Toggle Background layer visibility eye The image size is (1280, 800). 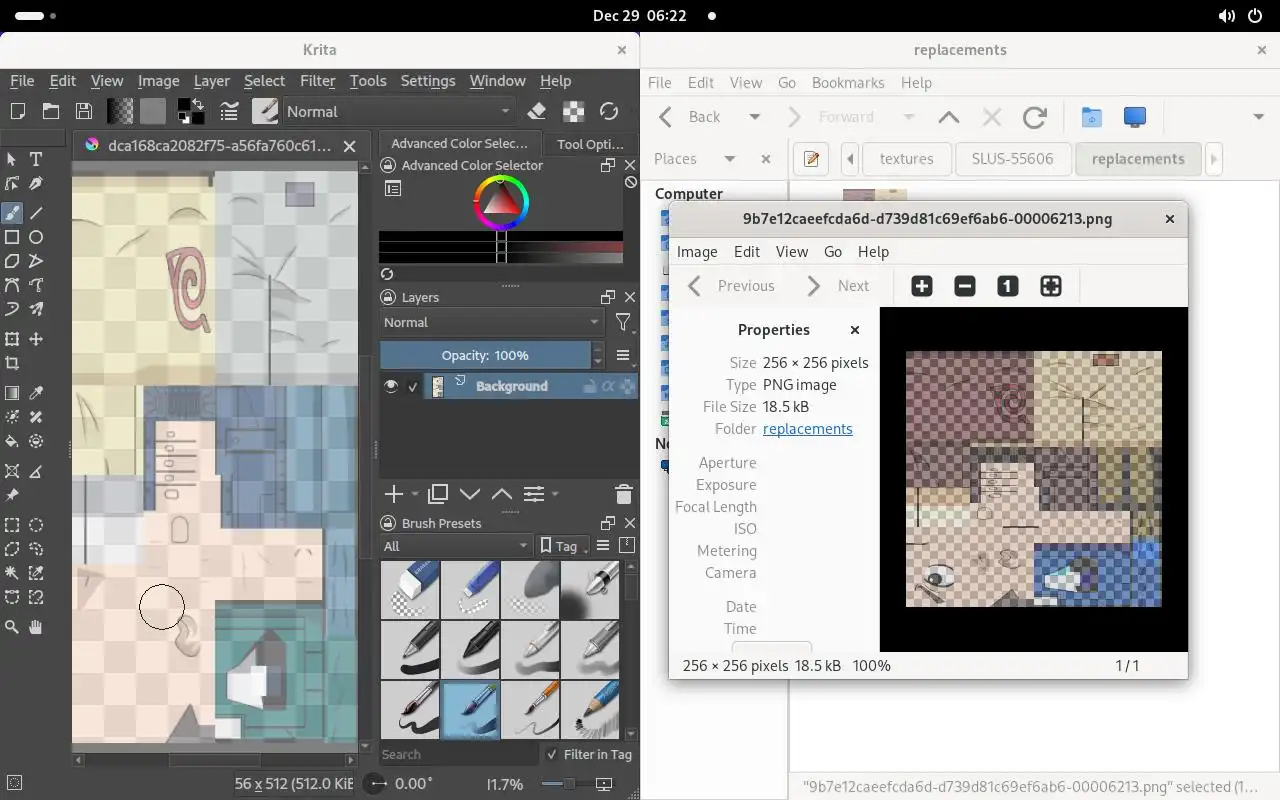coord(391,386)
